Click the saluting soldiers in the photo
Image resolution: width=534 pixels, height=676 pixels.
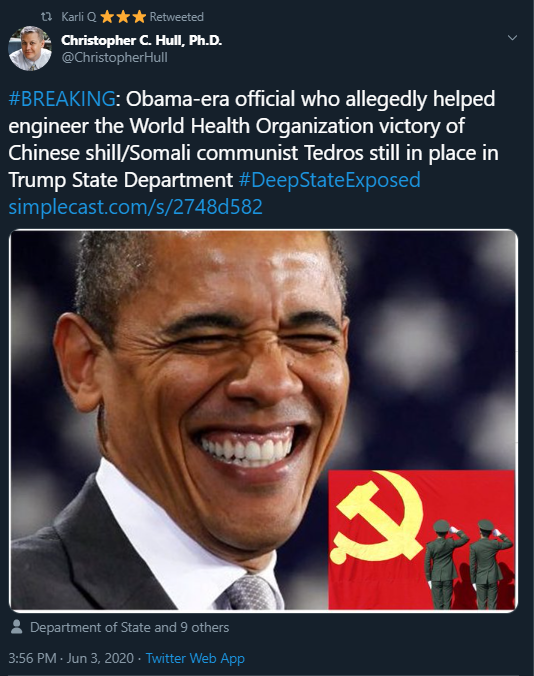pyautogui.click(x=468, y=564)
